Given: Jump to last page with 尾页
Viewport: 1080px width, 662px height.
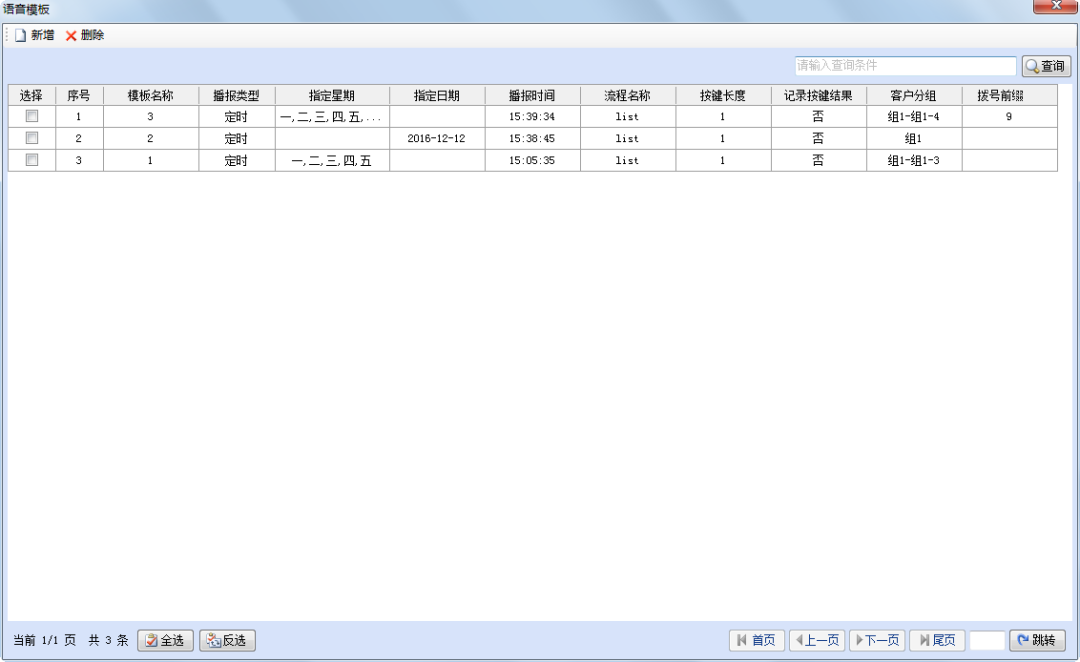Looking at the screenshot, I should pyautogui.click(x=936, y=640).
